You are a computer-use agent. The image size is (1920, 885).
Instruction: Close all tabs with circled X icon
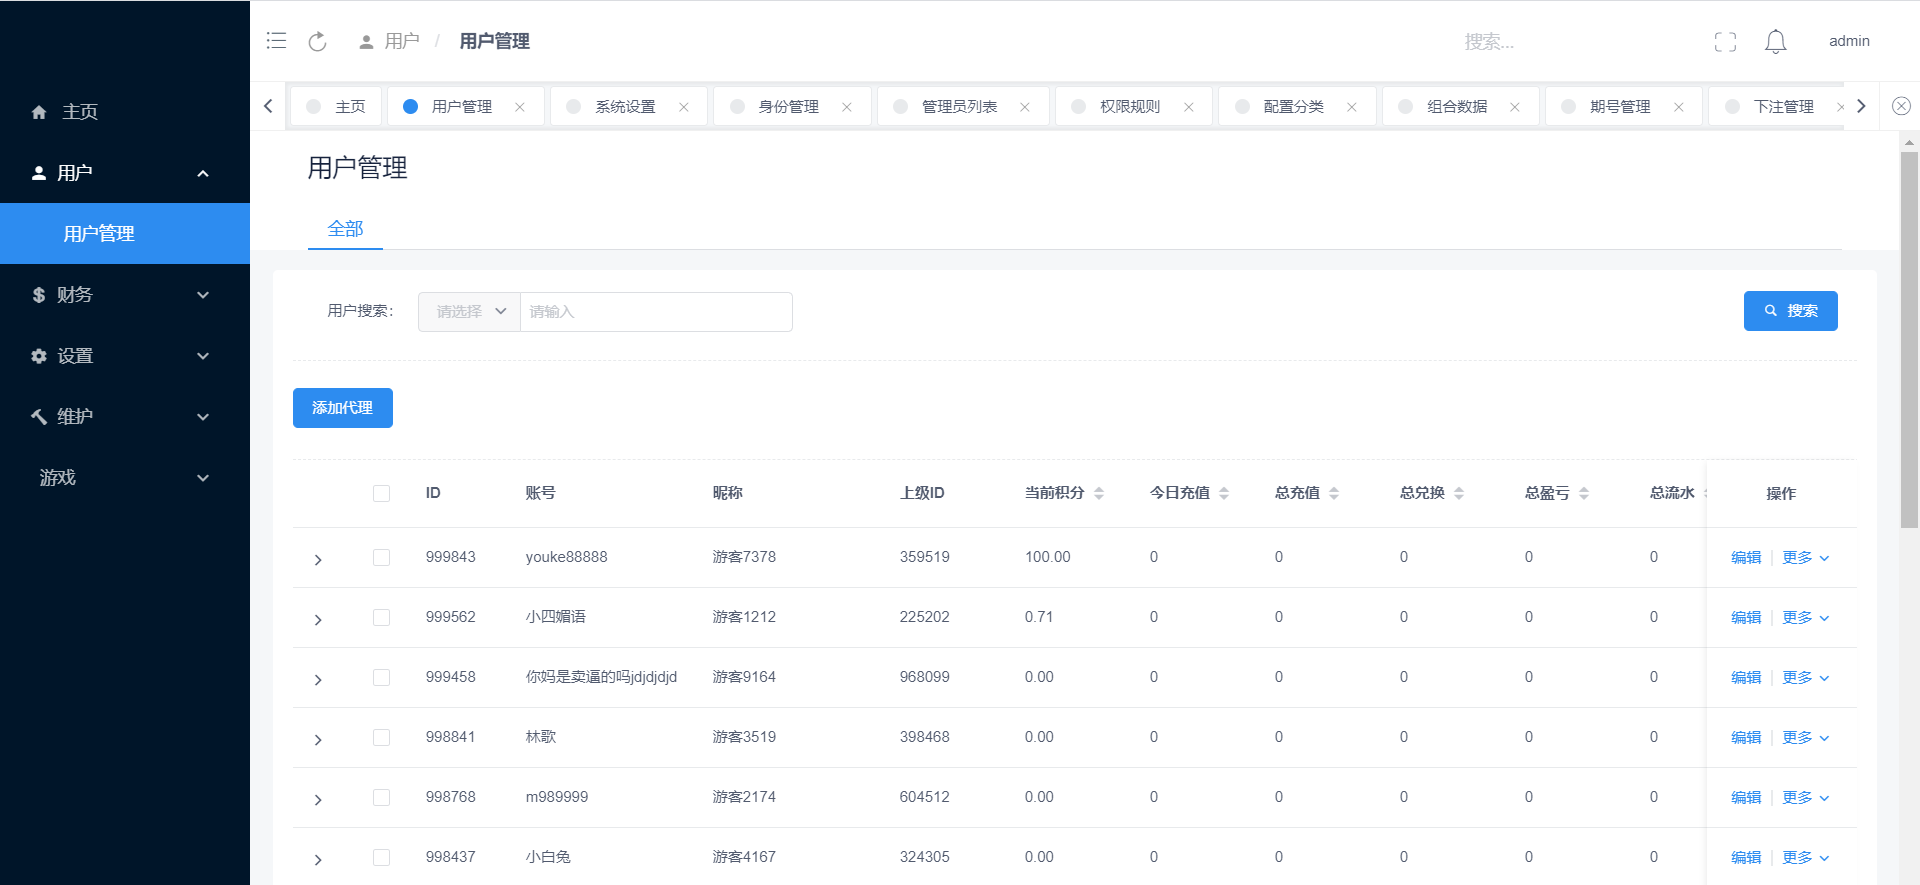[1901, 106]
